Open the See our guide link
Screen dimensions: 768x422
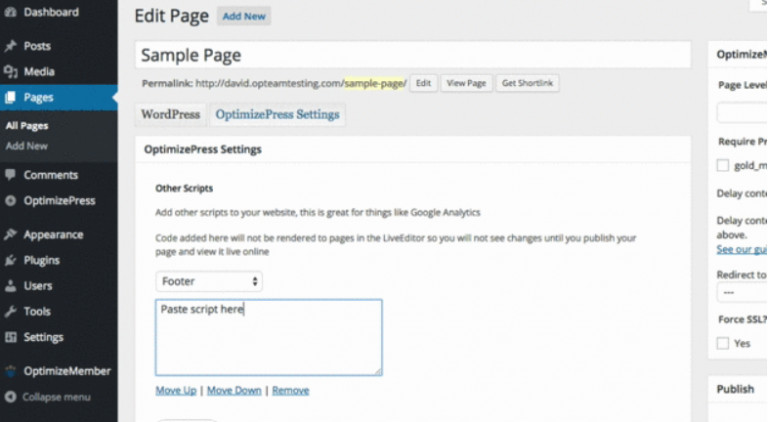(742, 249)
